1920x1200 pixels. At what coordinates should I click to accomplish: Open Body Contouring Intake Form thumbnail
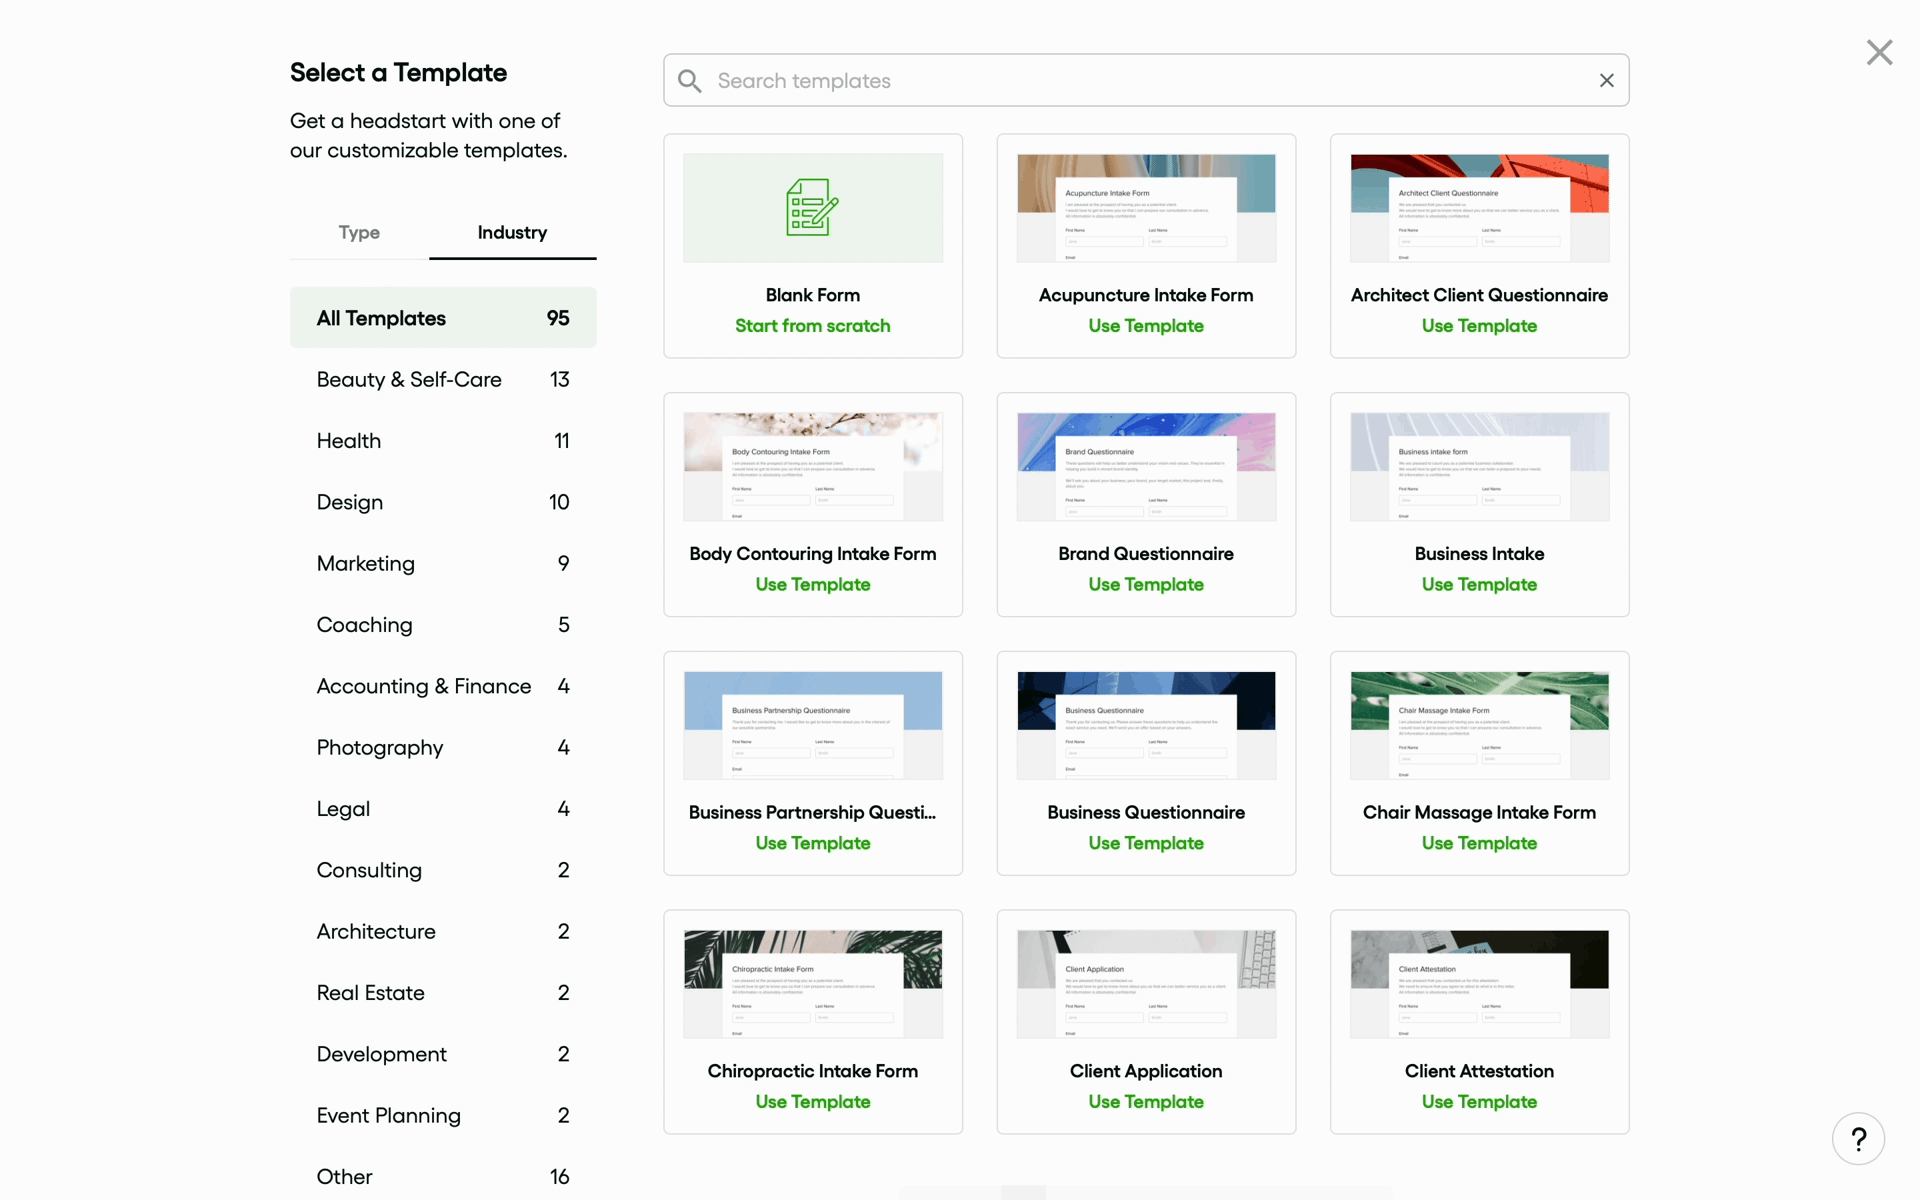[x=813, y=467]
